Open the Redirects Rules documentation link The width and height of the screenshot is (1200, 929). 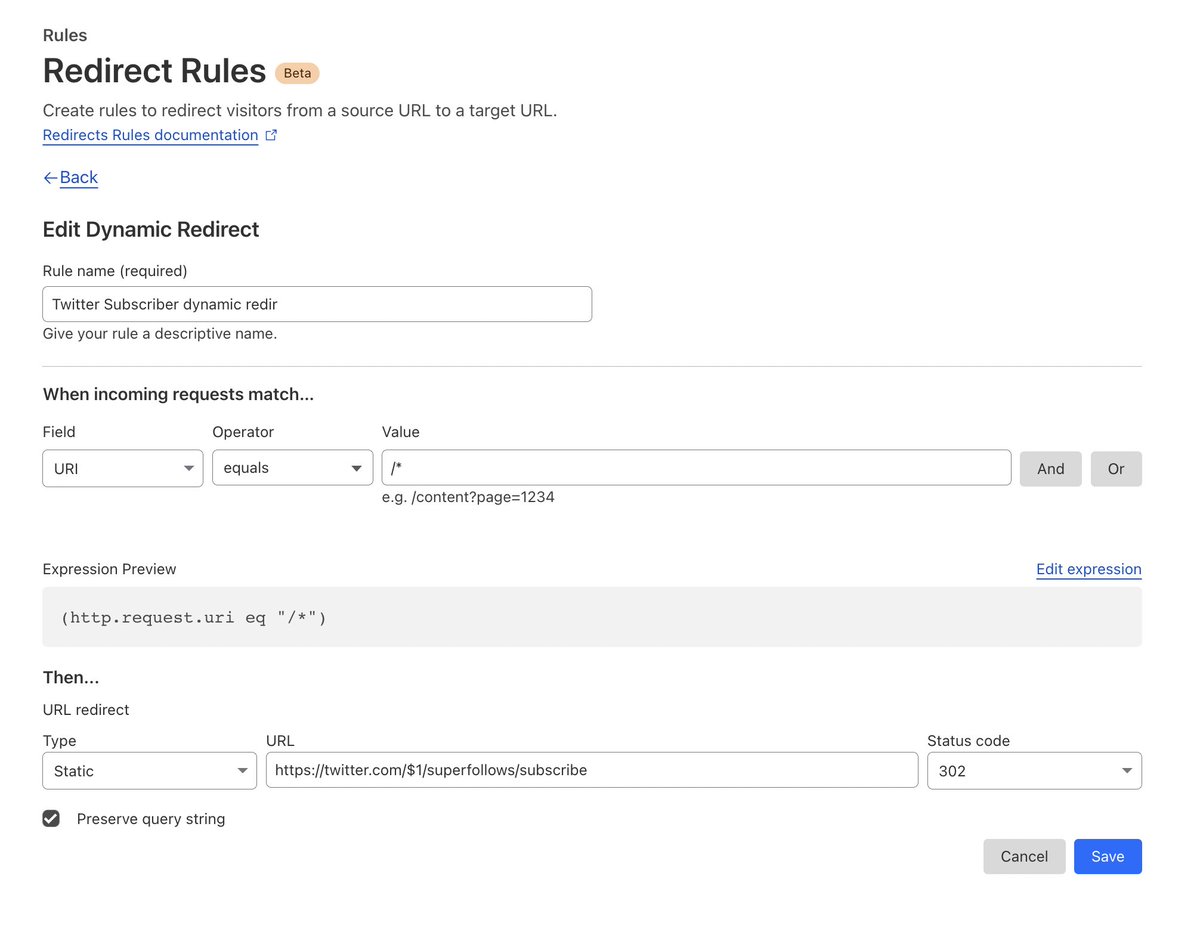[149, 134]
